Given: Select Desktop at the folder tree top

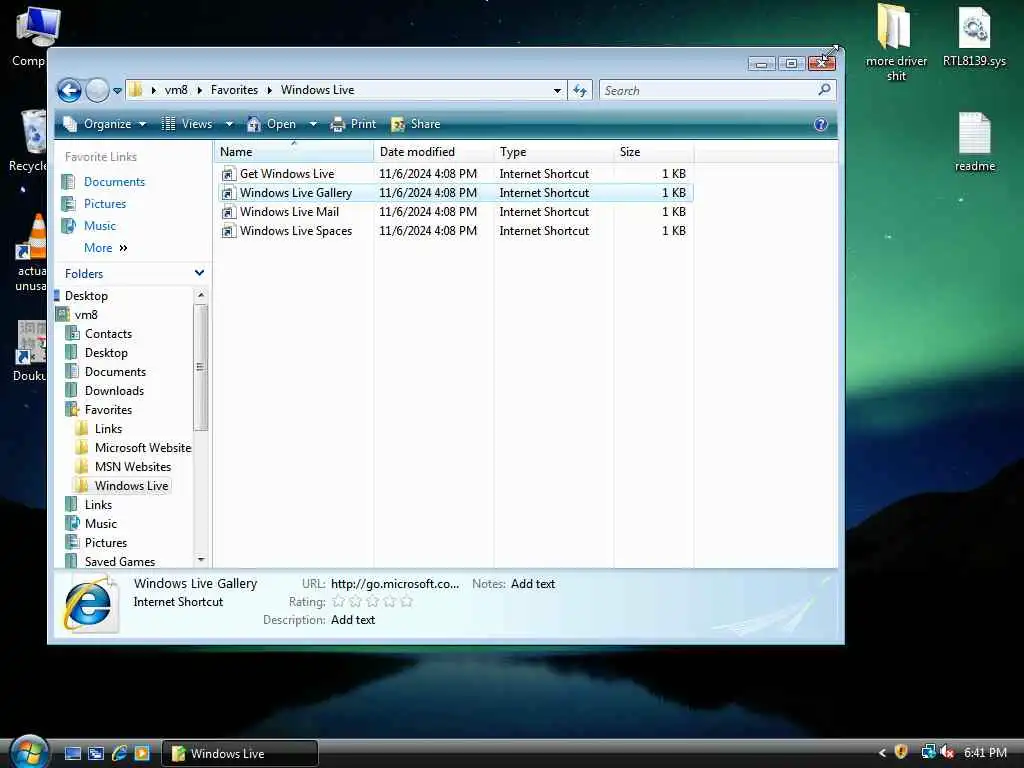Looking at the screenshot, I should pyautogui.click(x=86, y=296).
